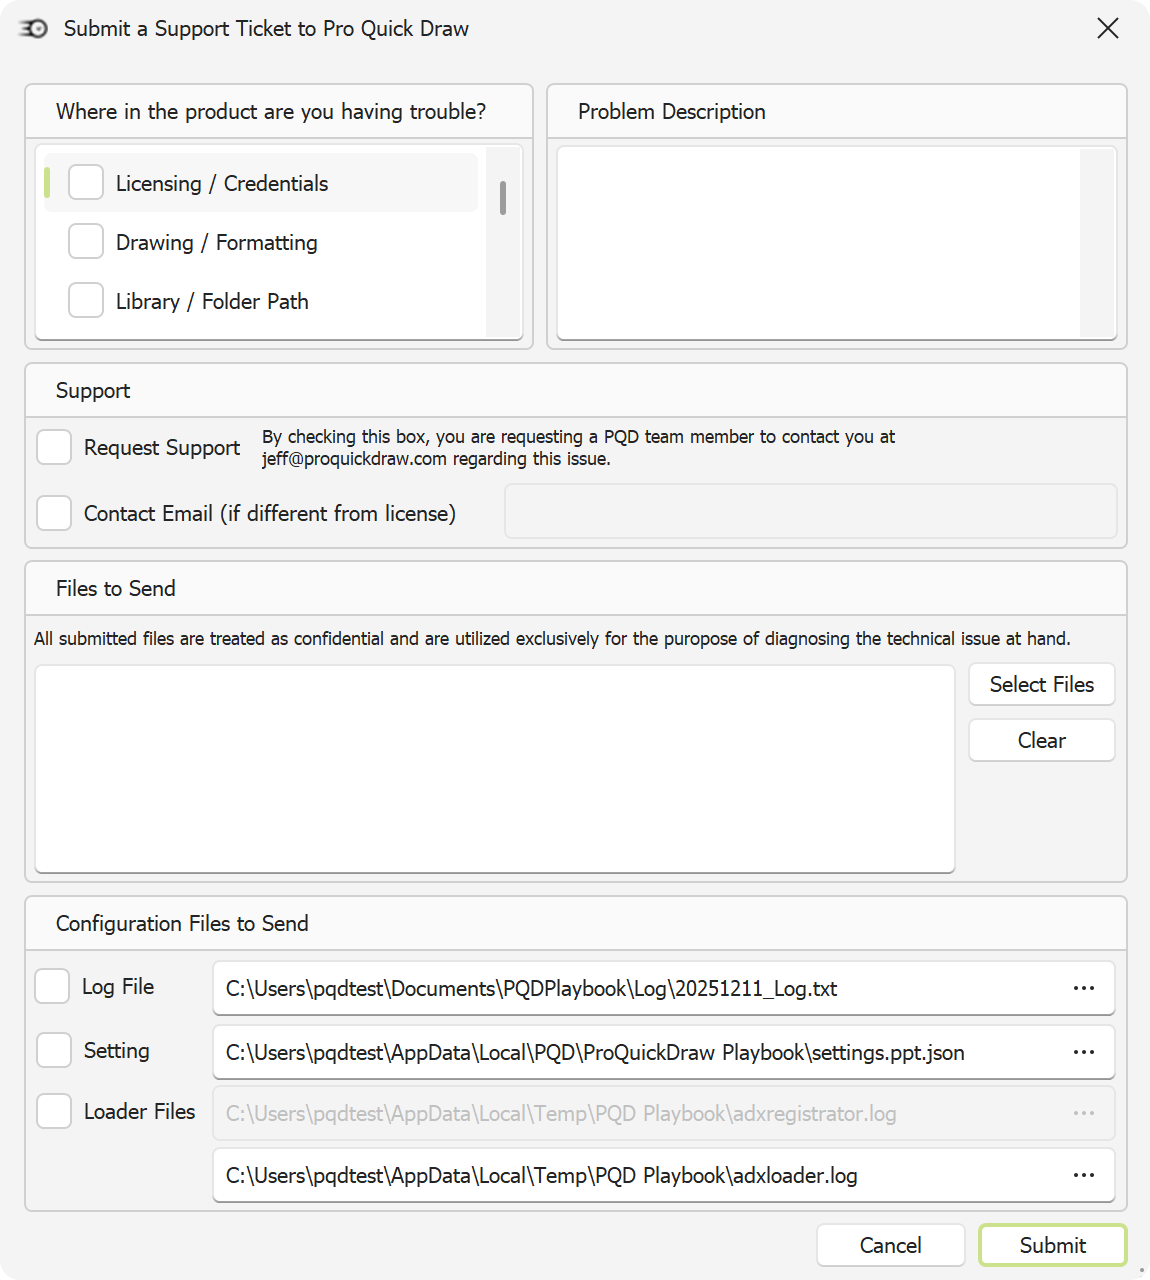Check Contact Email if different from license
The image size is (1150, 1280).
tap(54, 513)
